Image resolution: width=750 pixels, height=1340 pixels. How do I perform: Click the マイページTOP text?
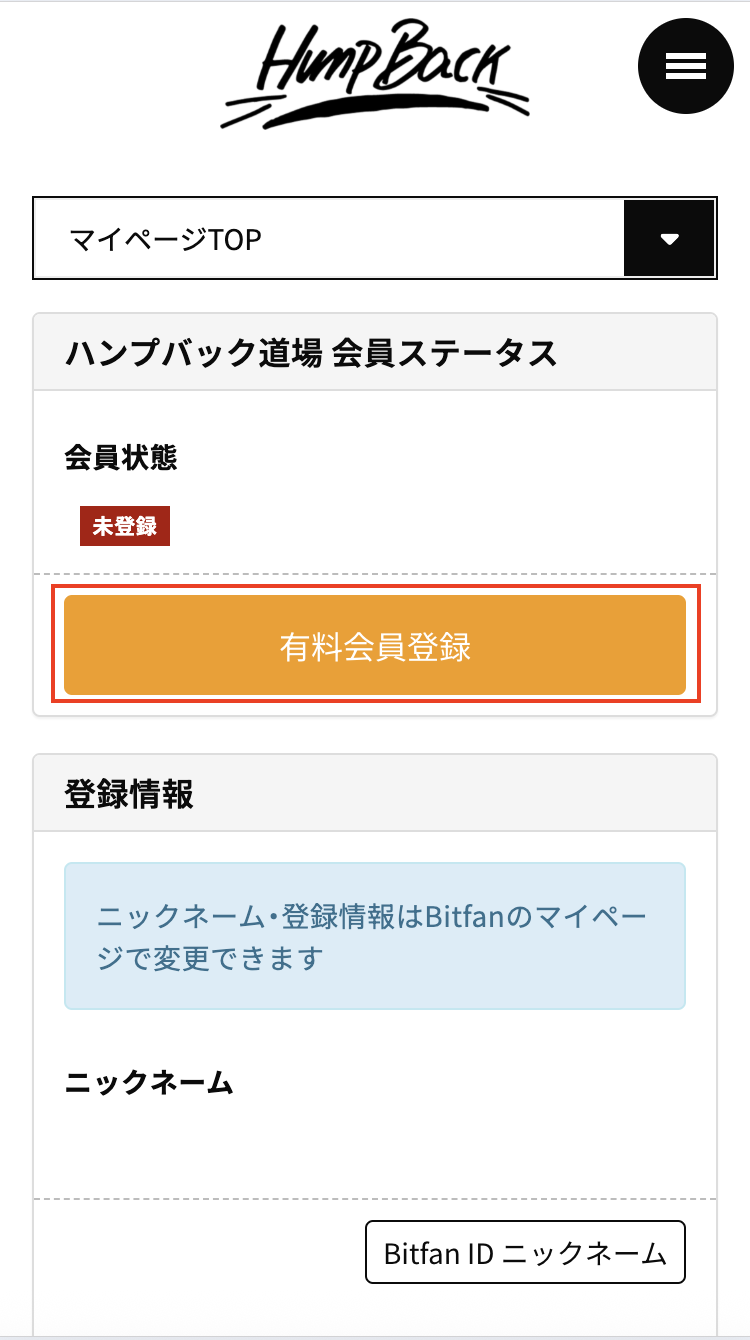coord(165,240)
